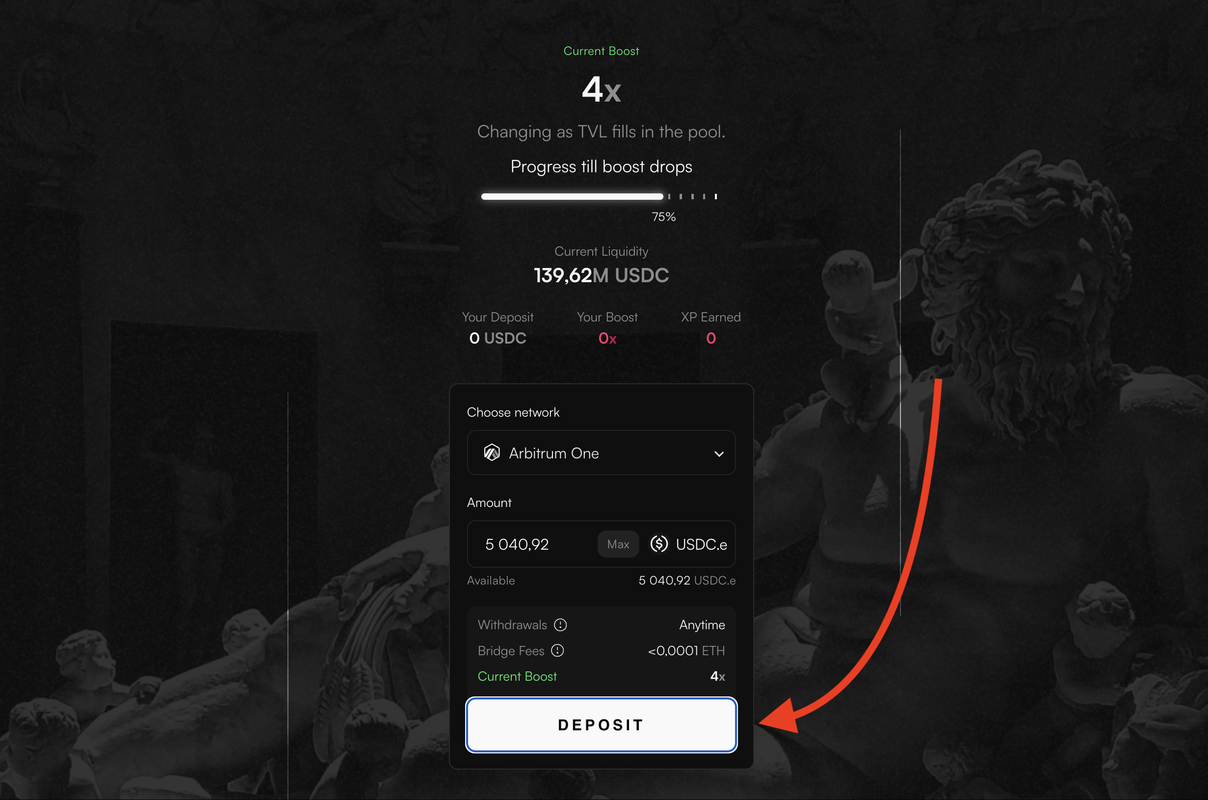The image size is (1208, 800).
Task: Click the Your Boost 0x stat
Action: pos(607,328)
